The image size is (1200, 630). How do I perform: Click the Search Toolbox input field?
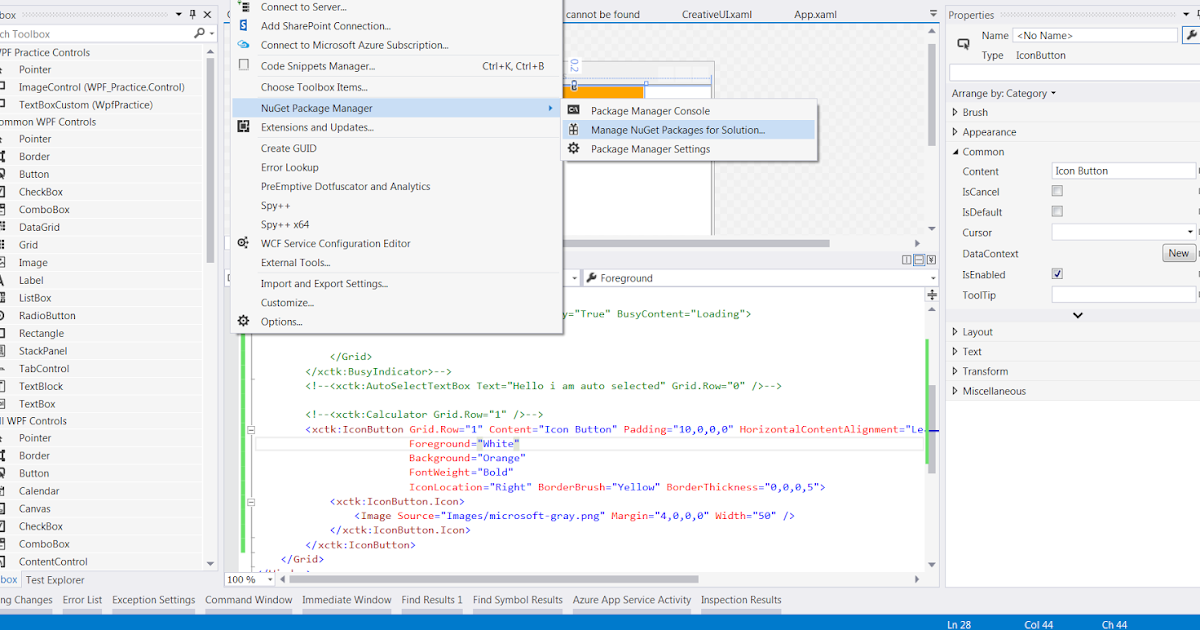[x=95, y=33]
